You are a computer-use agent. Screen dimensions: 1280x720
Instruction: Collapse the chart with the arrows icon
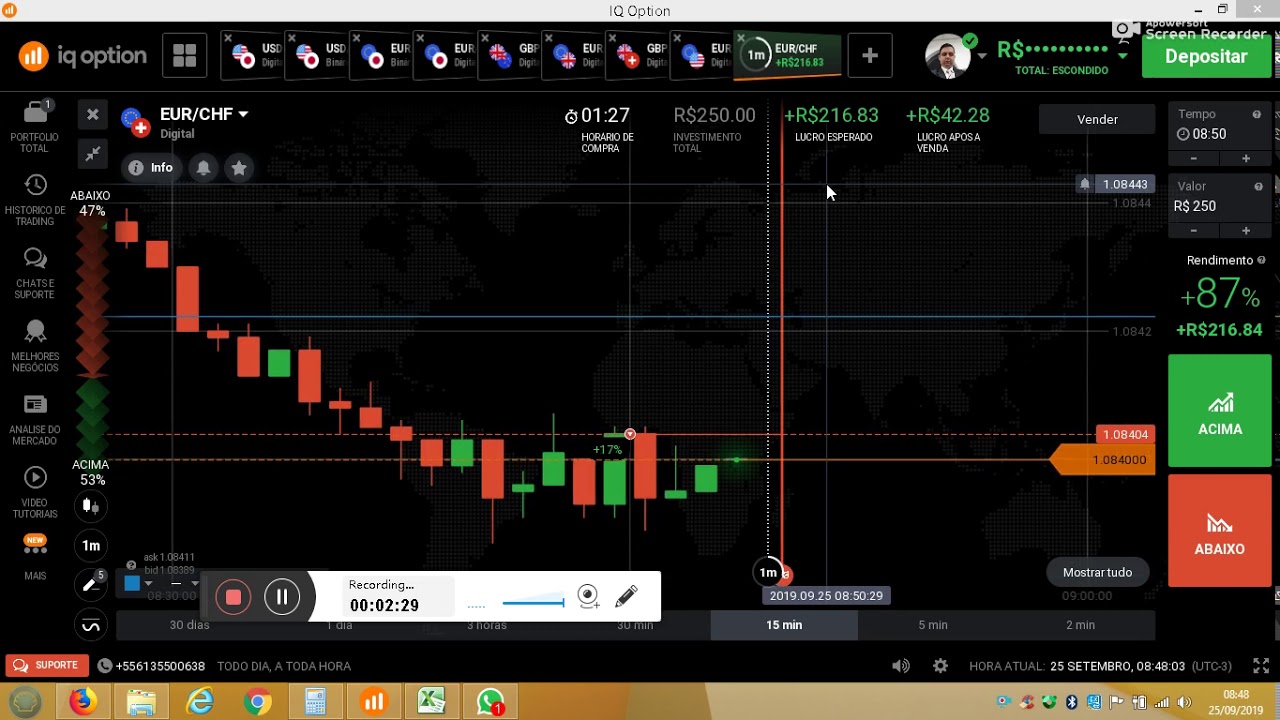[92, 154]
